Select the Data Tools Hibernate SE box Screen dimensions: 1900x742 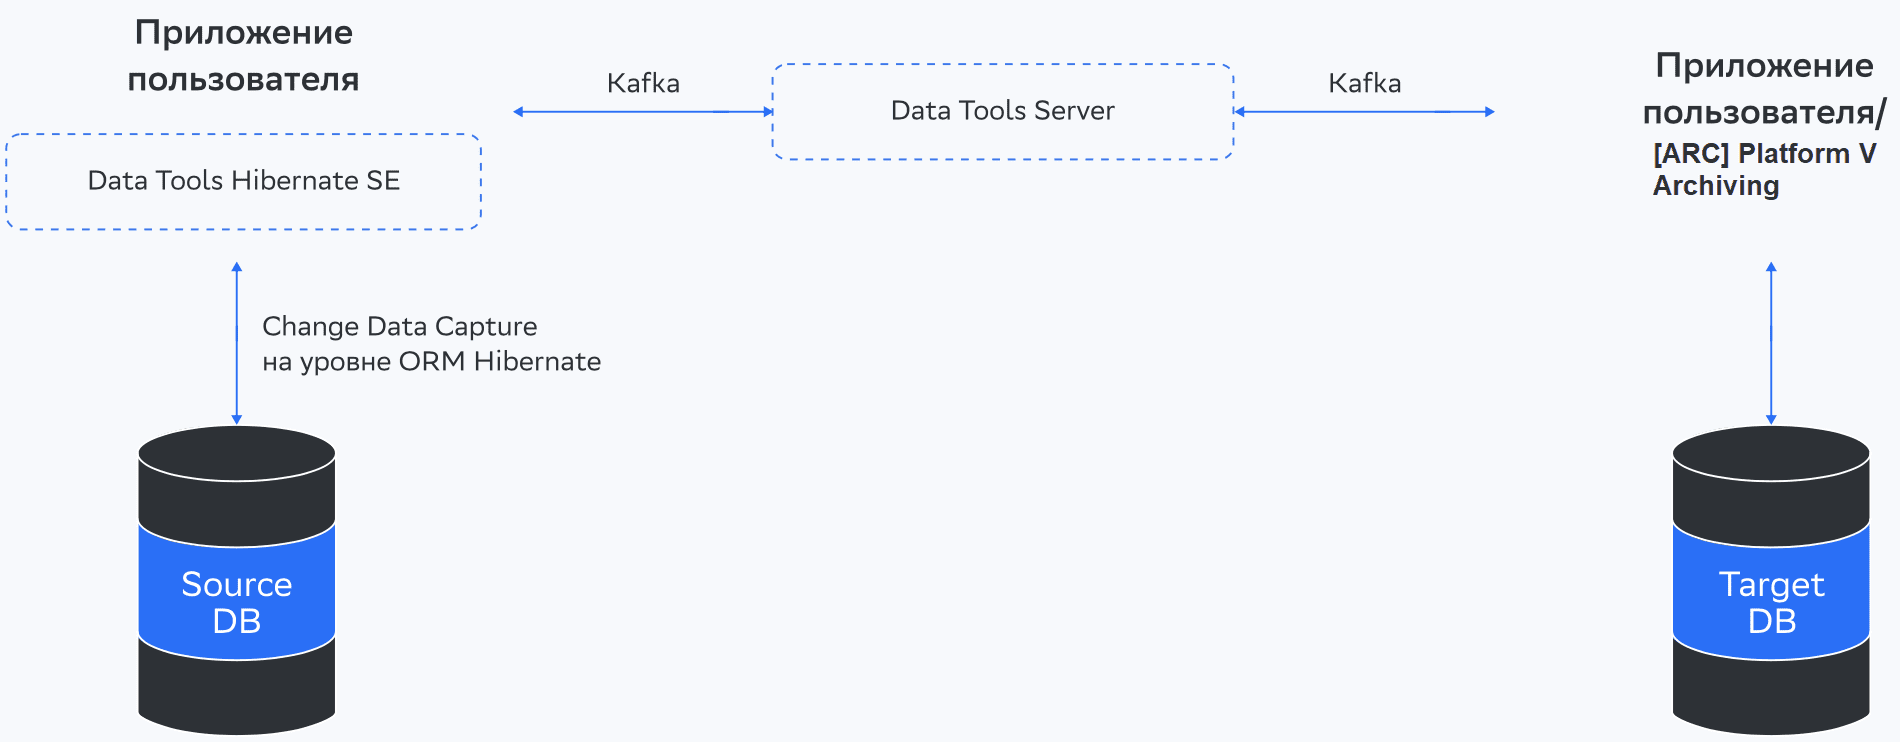244,181
